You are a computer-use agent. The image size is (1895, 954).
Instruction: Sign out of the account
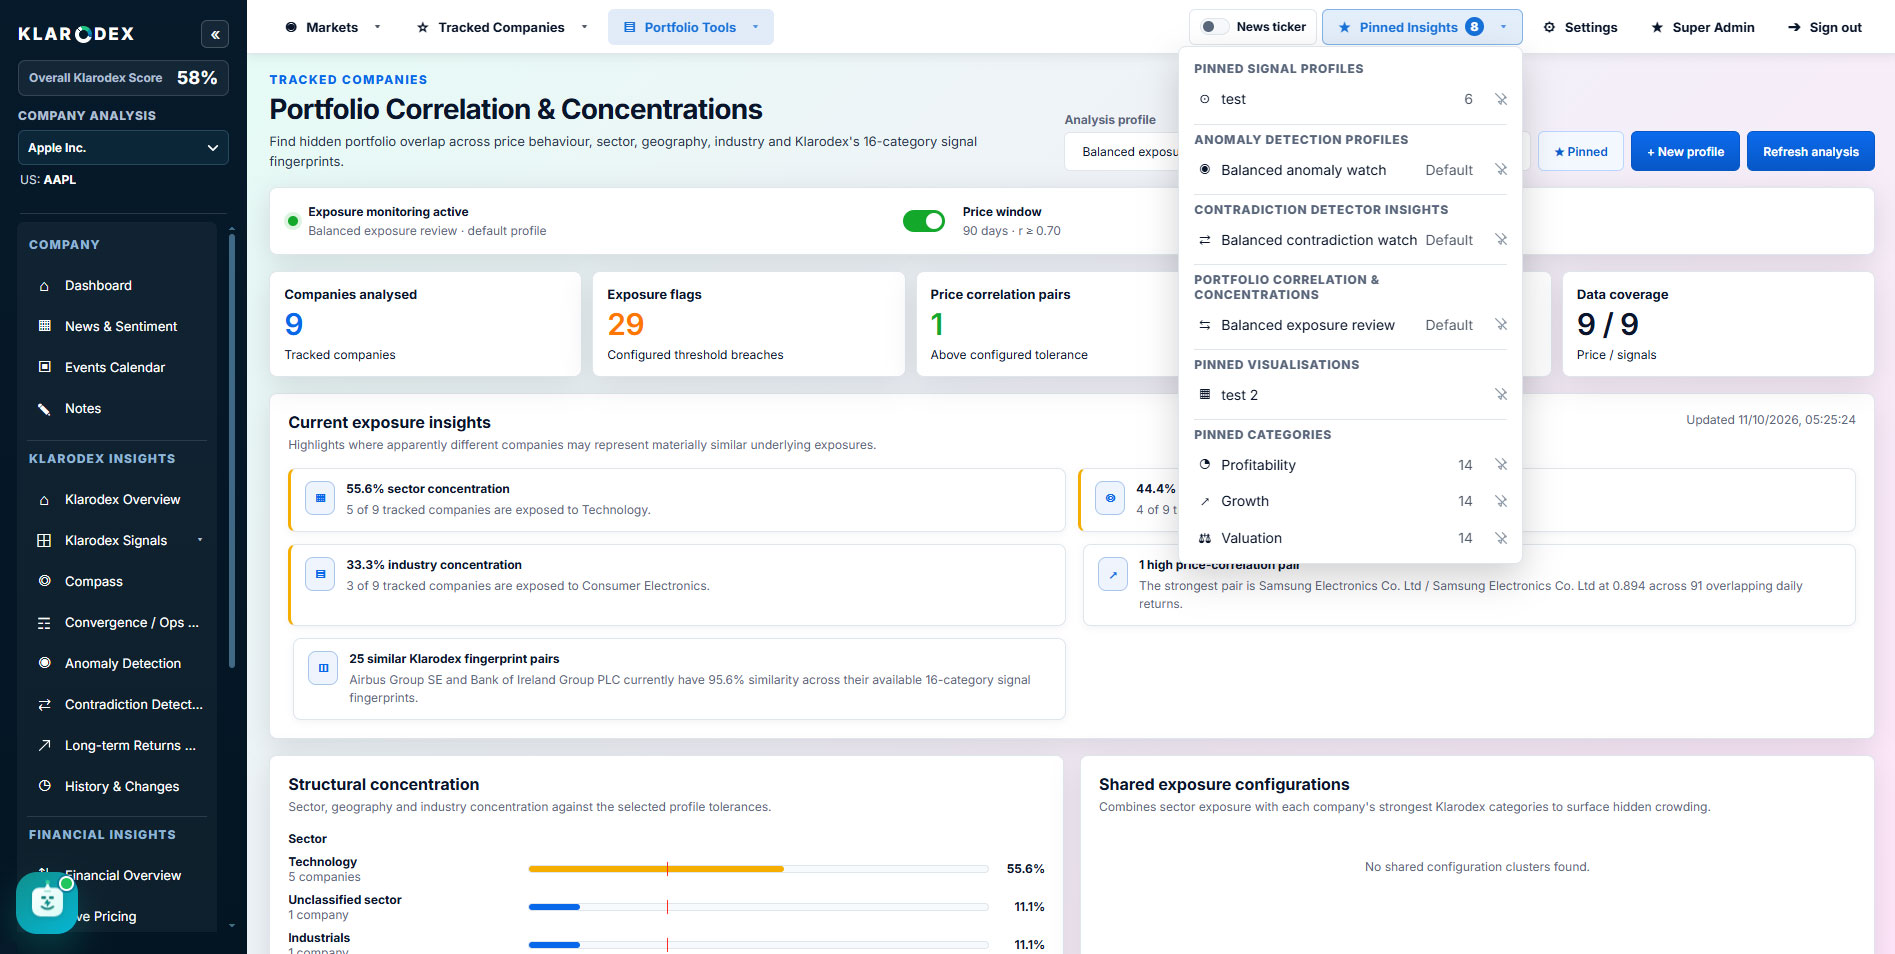pos(1824,27)
